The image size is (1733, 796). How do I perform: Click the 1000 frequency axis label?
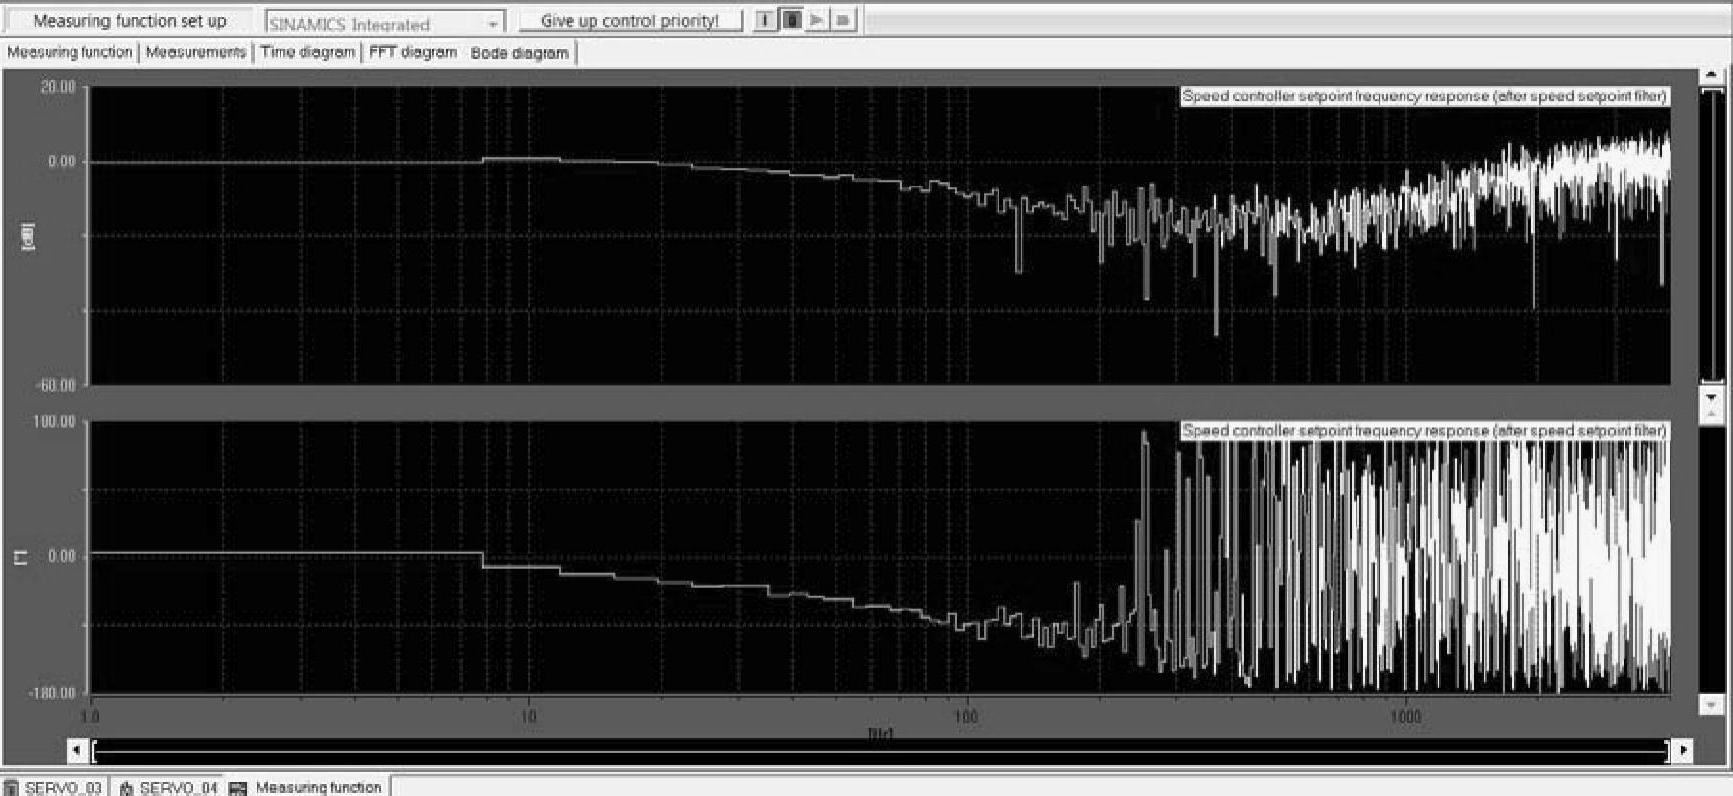point(1405,716)
